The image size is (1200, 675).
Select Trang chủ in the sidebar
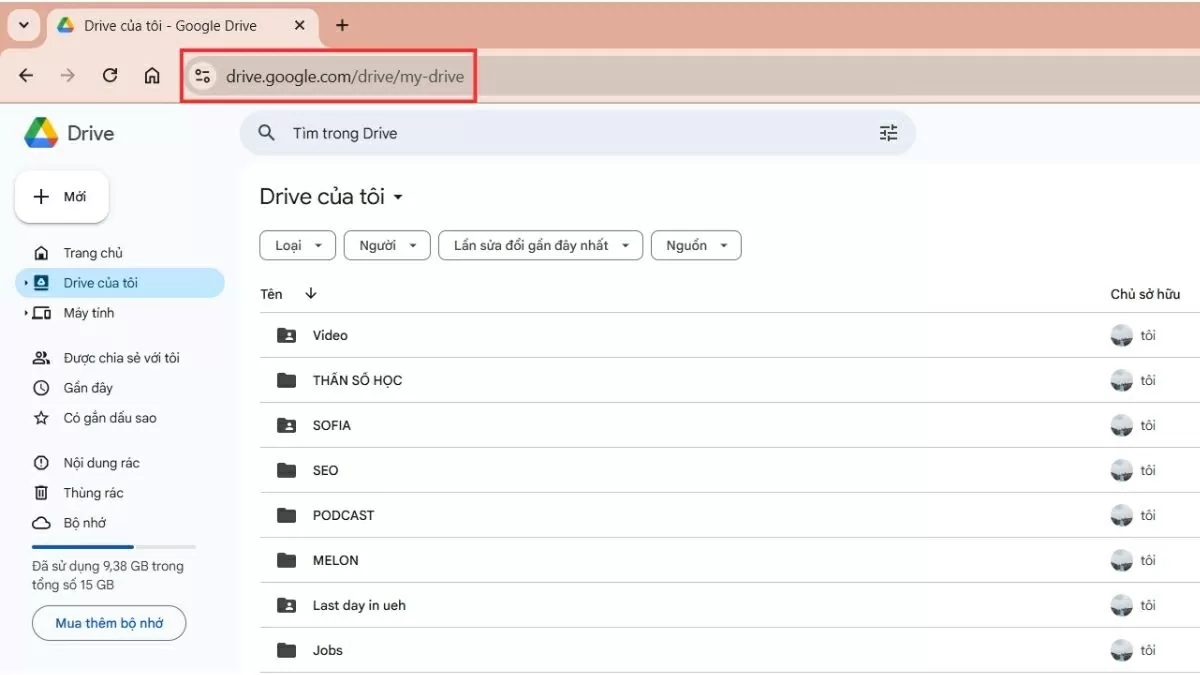tap(93, 253)
